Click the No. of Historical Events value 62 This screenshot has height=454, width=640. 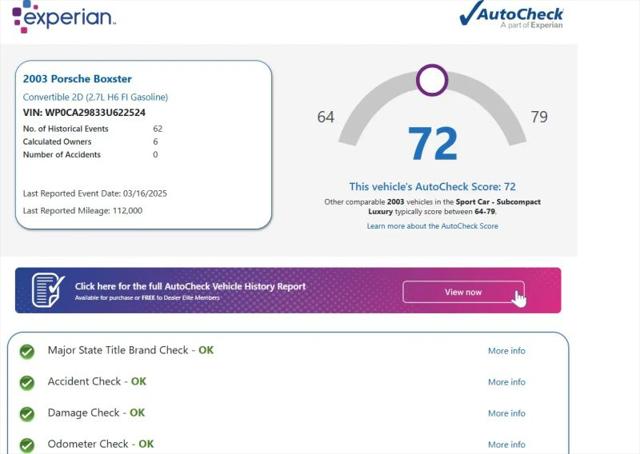(158, 129)
